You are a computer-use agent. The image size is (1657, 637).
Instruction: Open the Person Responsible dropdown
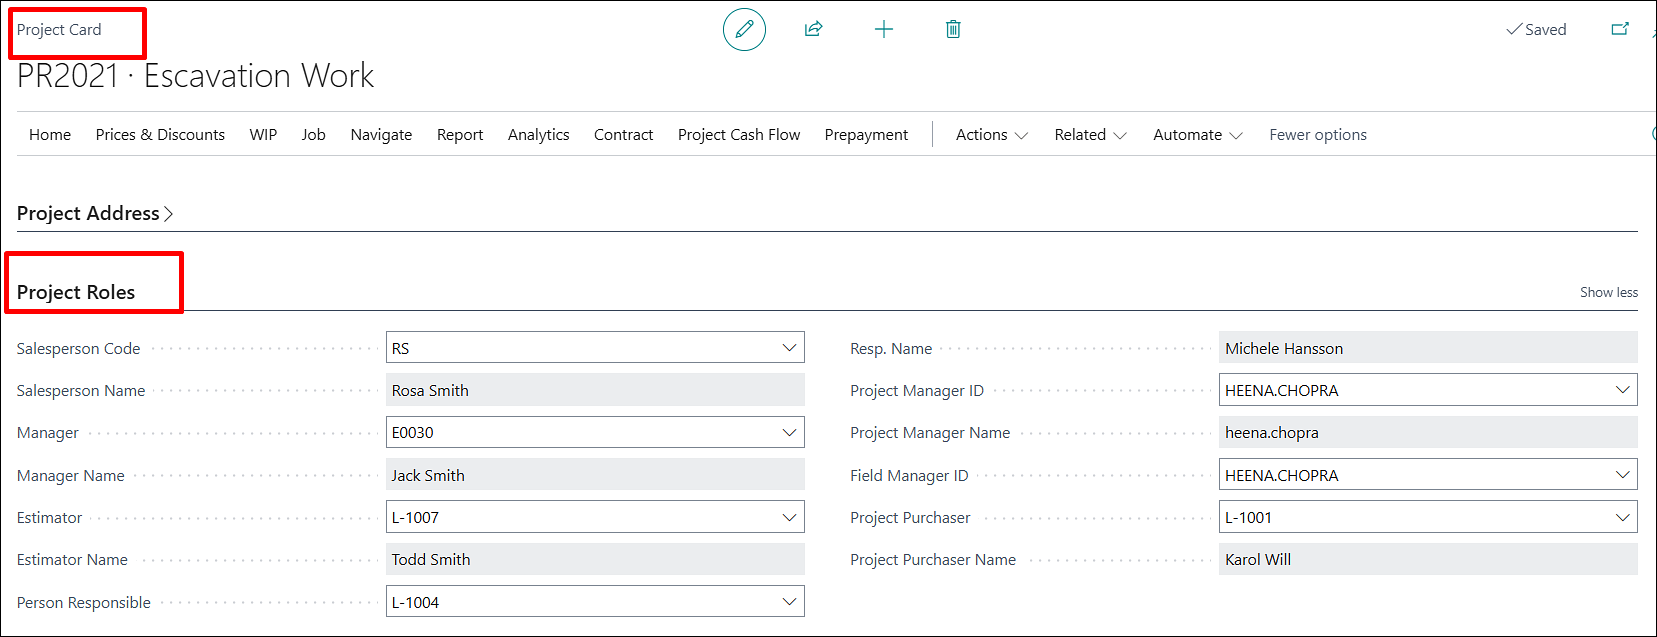point(790,602)
